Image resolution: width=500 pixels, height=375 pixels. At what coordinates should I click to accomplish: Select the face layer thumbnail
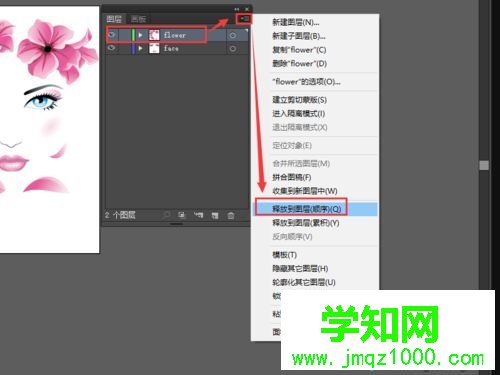click(x=154, y=48)
